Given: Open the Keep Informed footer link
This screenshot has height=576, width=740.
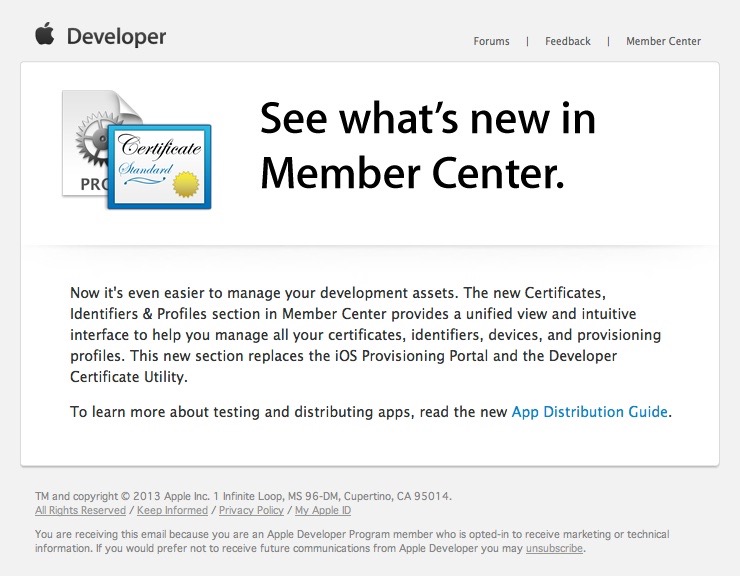Looking at the screenshot, I should point(172,510).
